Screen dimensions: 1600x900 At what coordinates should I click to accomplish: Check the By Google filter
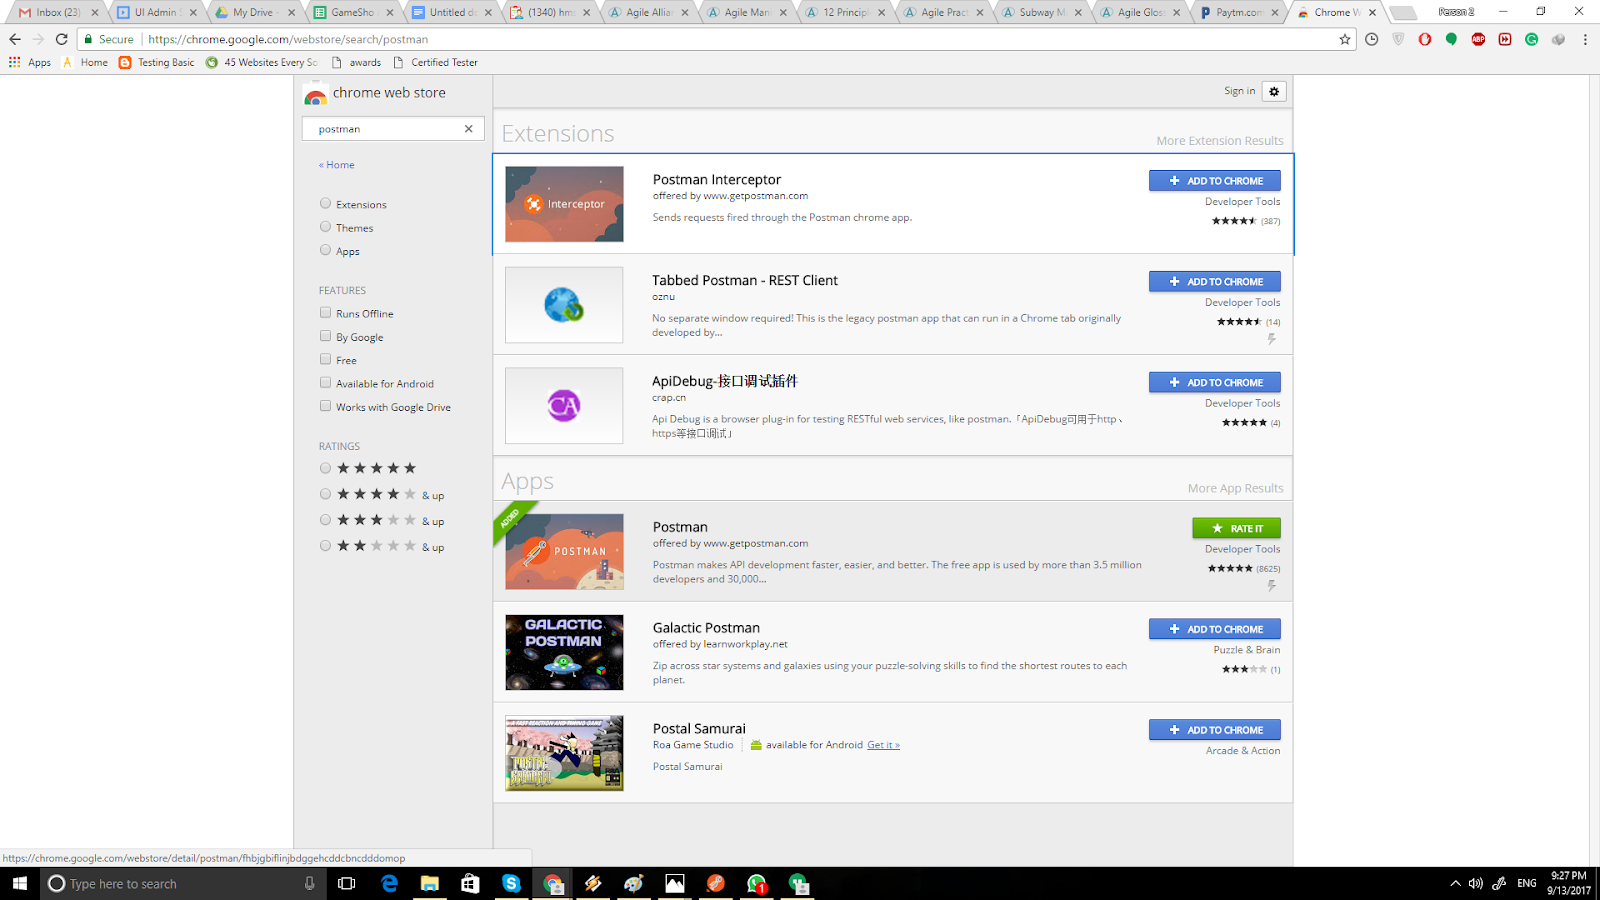click(x=325, y=336)
